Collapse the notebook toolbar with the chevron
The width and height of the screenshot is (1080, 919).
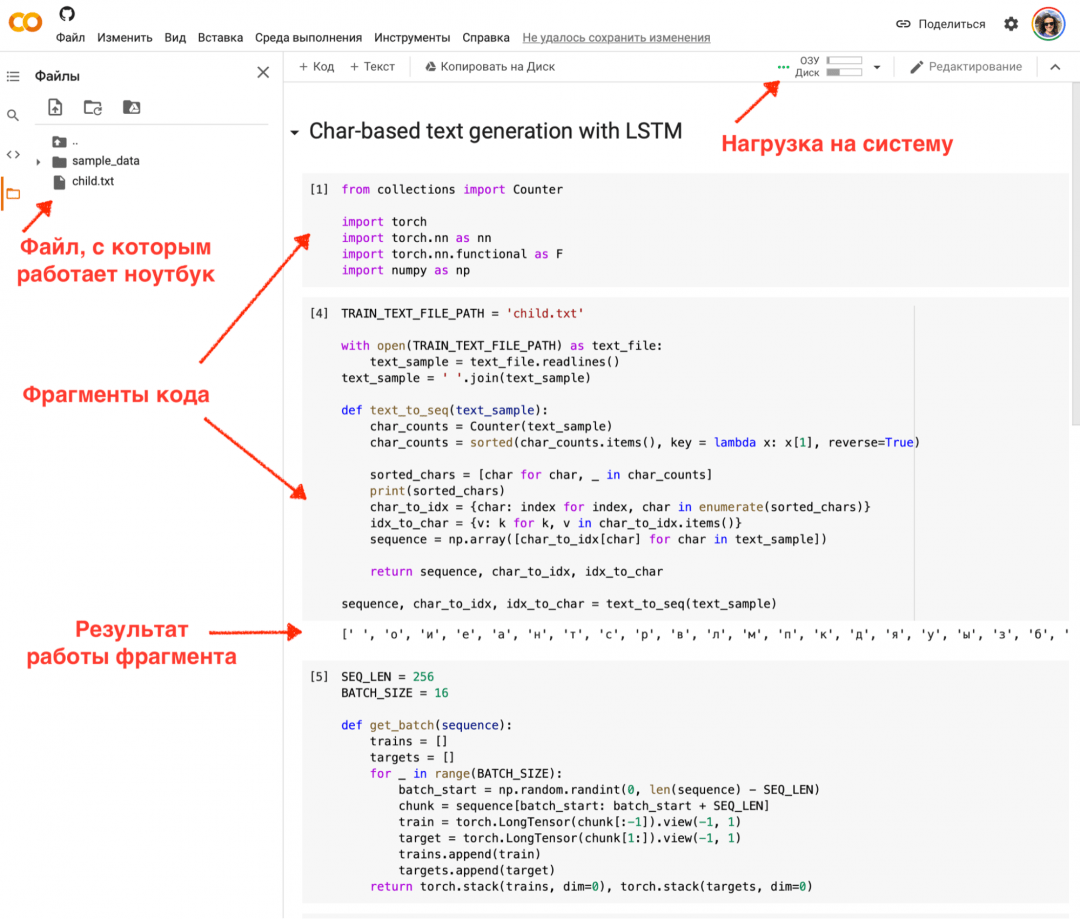click(1055, 66)
